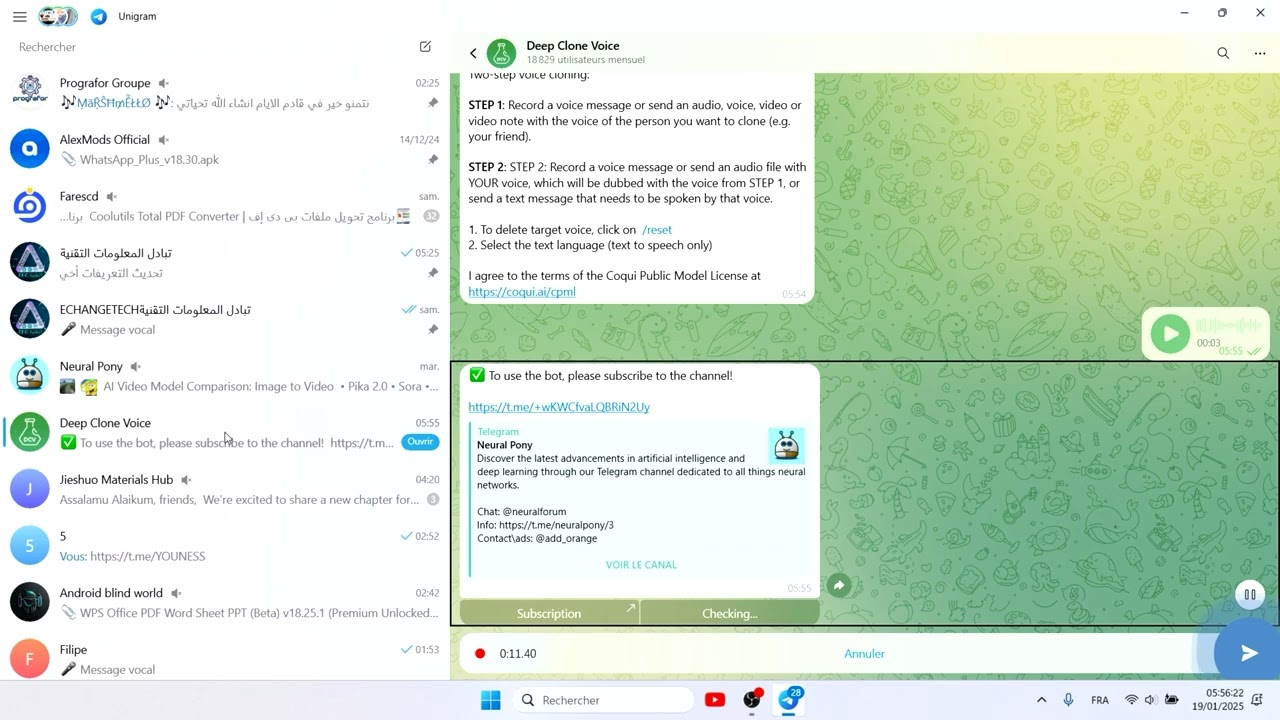
Task: Click the Telegram logo in title bar
Action: click(x=99, y=17)
